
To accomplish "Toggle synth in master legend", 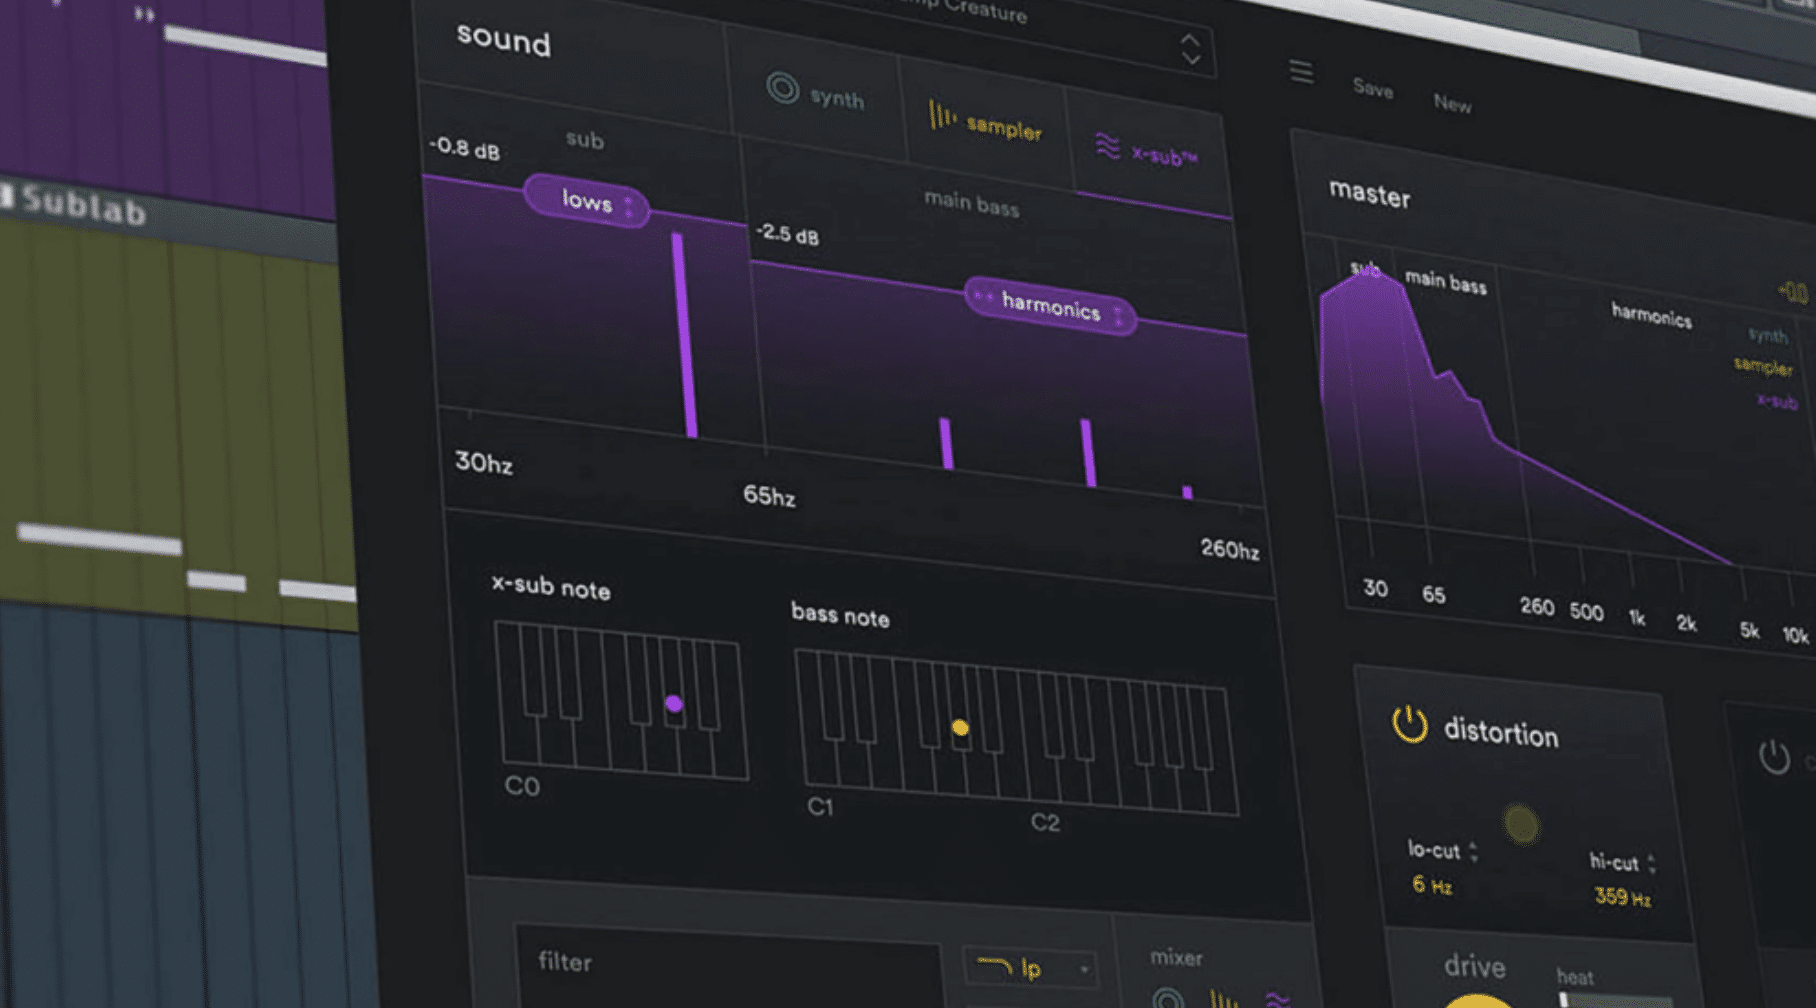I will [x=1767, y=335].
